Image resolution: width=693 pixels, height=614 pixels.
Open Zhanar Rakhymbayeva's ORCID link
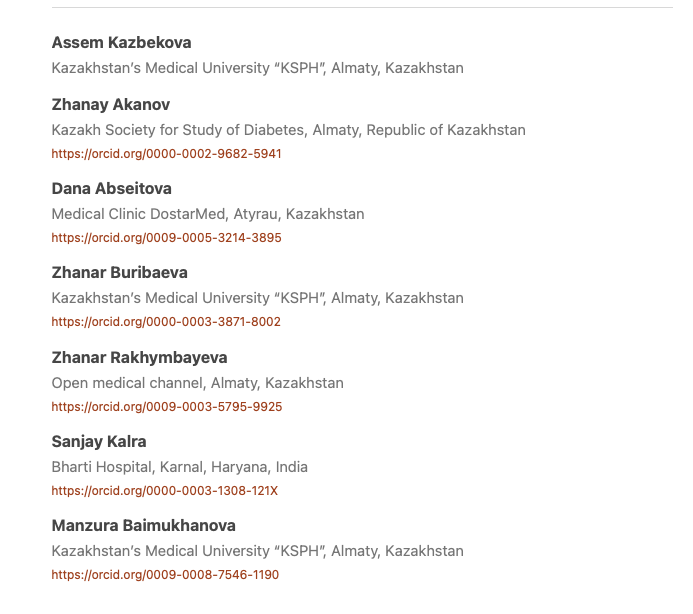click(x=166, y=407)
